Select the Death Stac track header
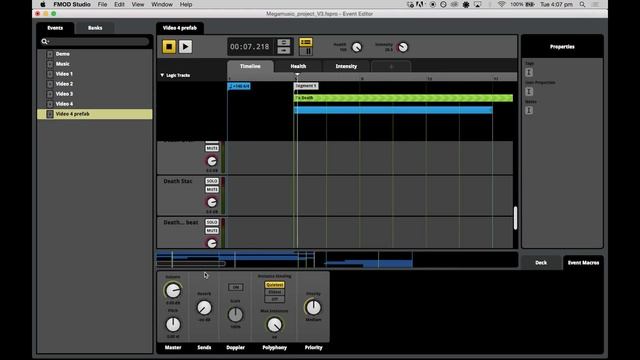Screen dimensions: 640x360 coord(178,181)
